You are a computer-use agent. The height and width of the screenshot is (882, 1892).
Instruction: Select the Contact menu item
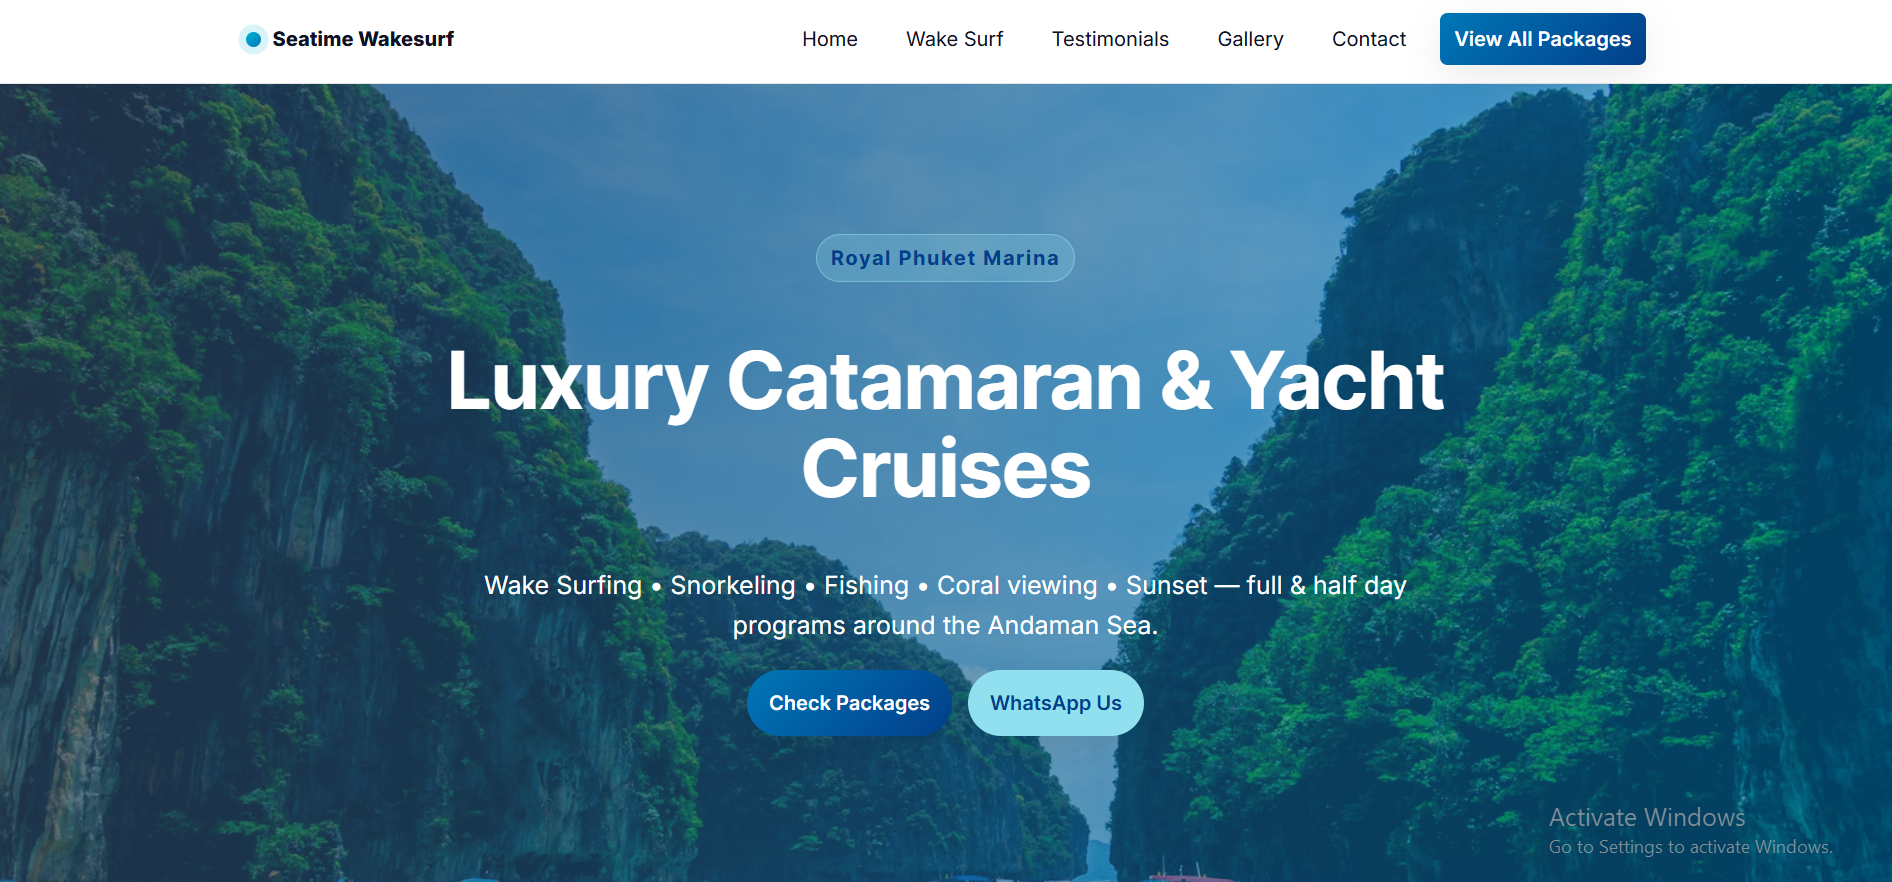(1369, 39)
